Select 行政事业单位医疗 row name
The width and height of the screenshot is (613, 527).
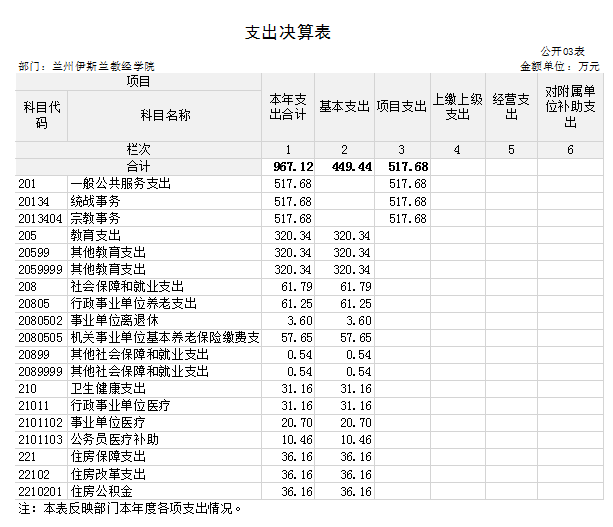(x=120, y=406)
